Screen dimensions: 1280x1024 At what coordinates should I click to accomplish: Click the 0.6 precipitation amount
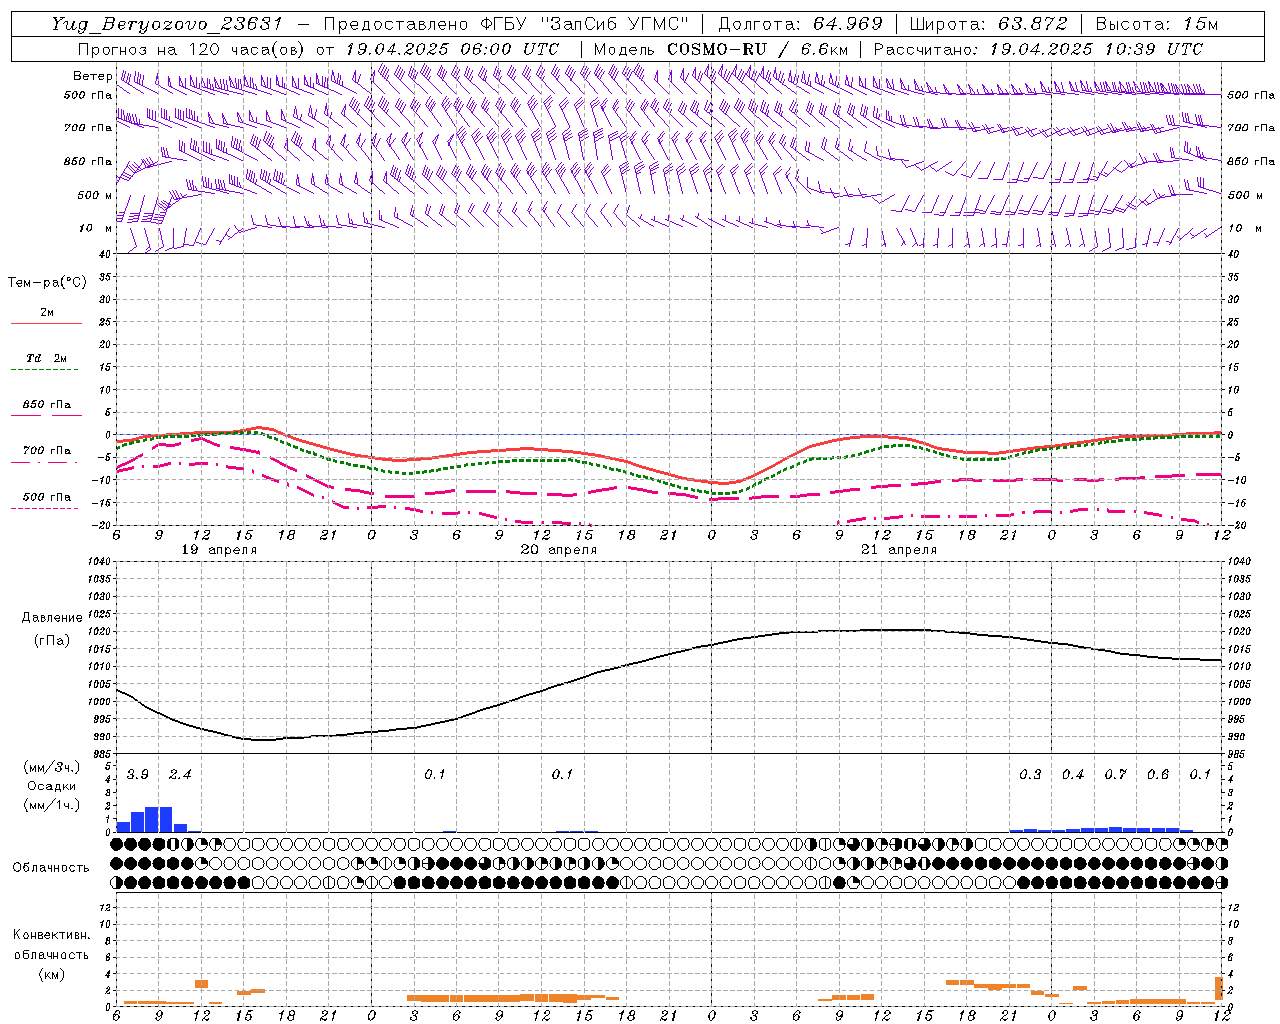(x=1158, y=775)
